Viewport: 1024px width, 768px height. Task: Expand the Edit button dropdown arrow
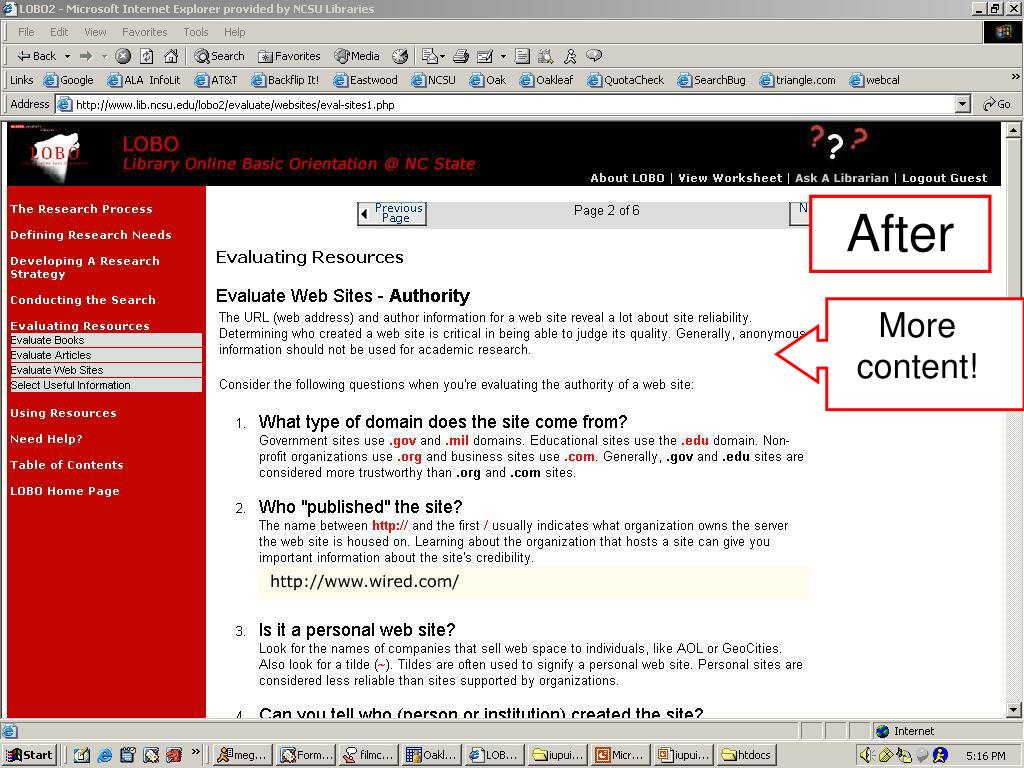503,56
